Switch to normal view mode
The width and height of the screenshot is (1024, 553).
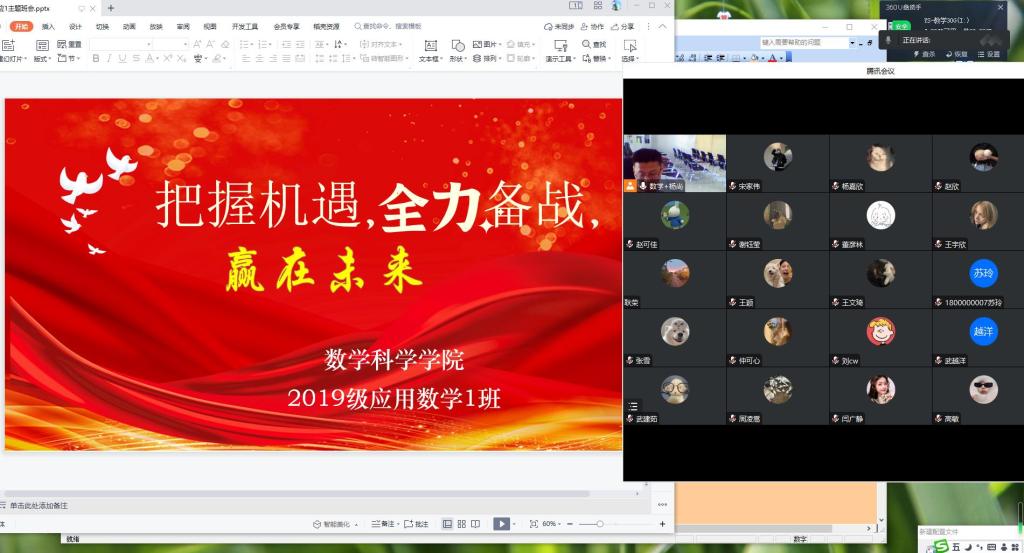pyautogui.click(x=447, y=524)
